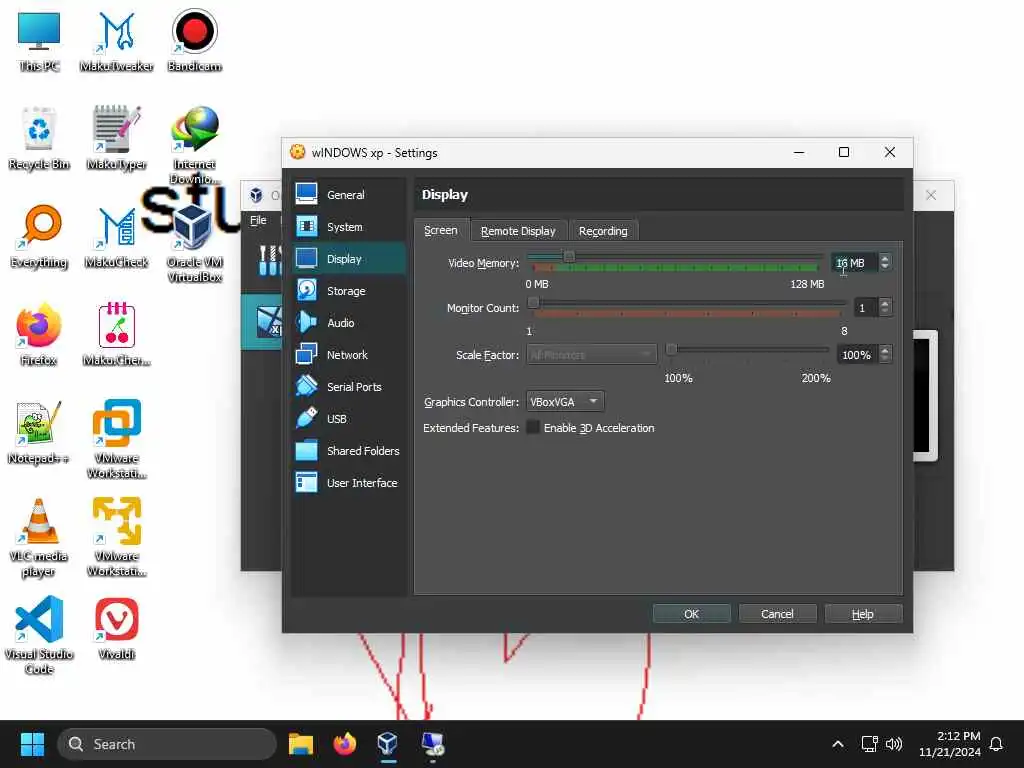The height and width of the screenshot is (768, 1024).
Task: Click the Scale Factor 100% field
Action: [857, 355]
